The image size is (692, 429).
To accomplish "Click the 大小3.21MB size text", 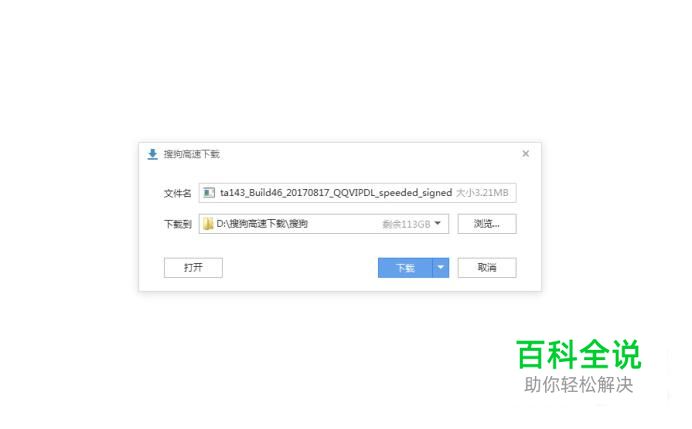I will (482, 193).
